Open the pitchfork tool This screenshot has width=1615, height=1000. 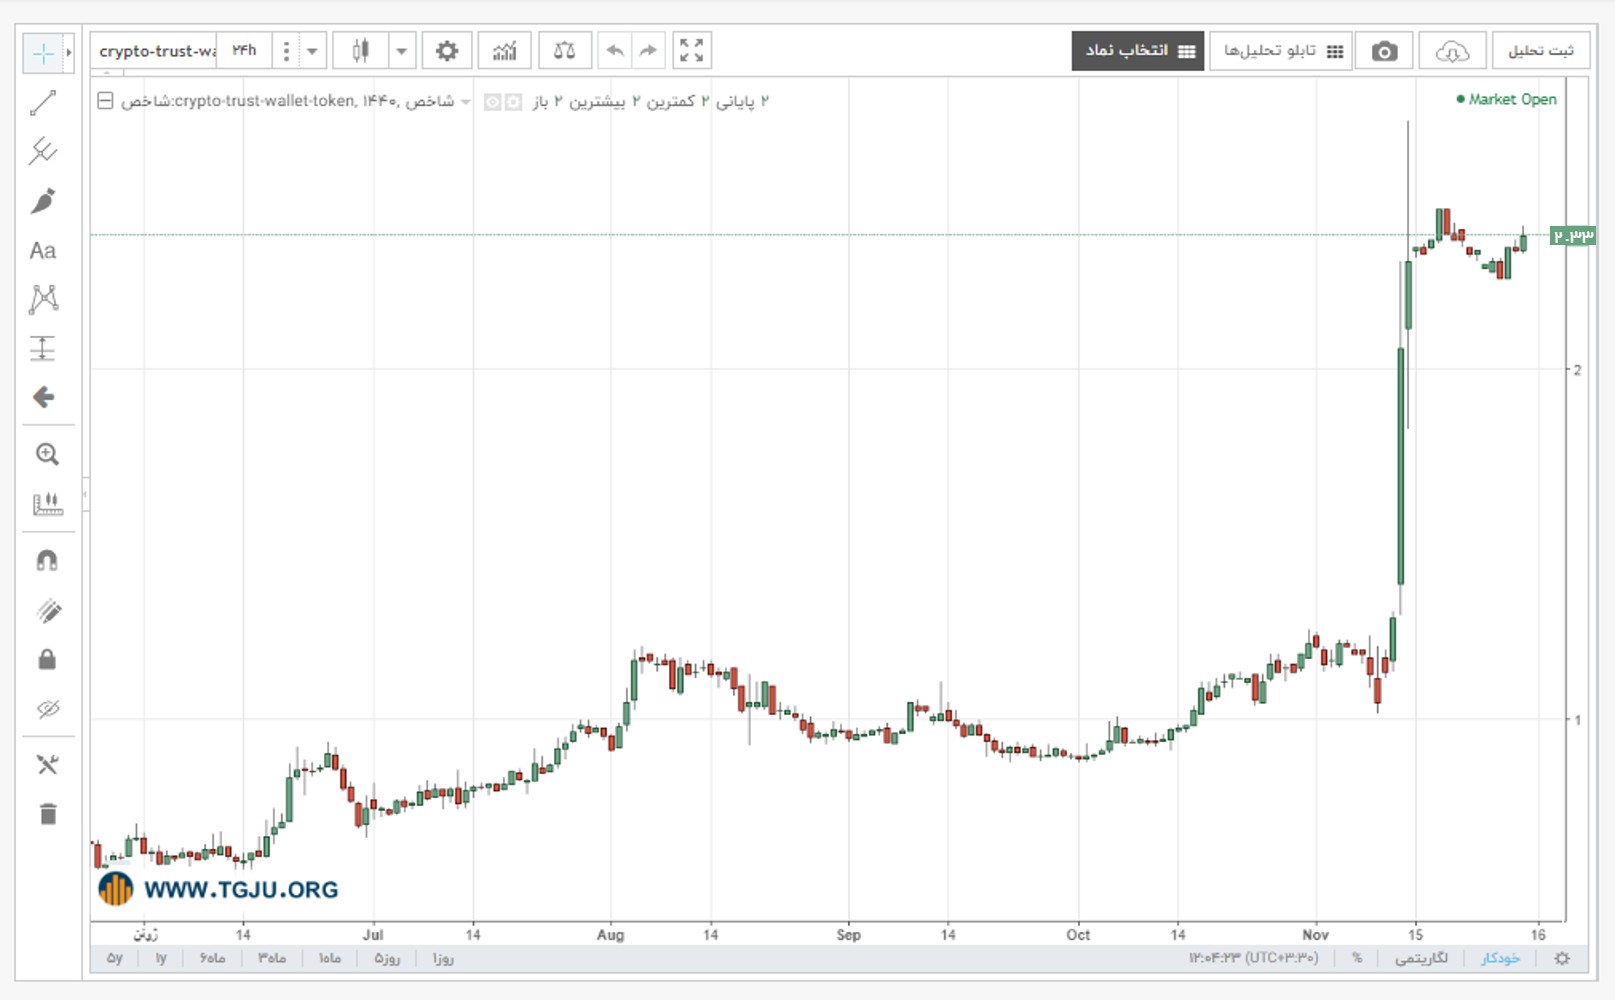(43, 151)
